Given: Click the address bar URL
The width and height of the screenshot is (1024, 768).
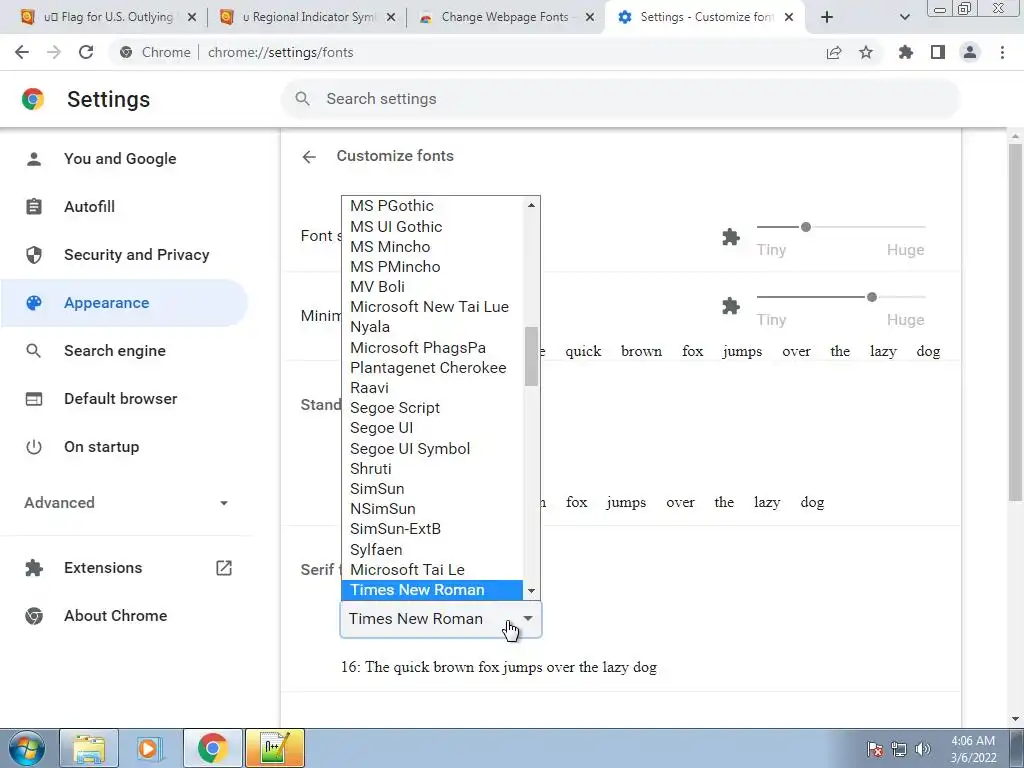Looking at the screenshot, I should pyautogui.click(x=281, y=52).
